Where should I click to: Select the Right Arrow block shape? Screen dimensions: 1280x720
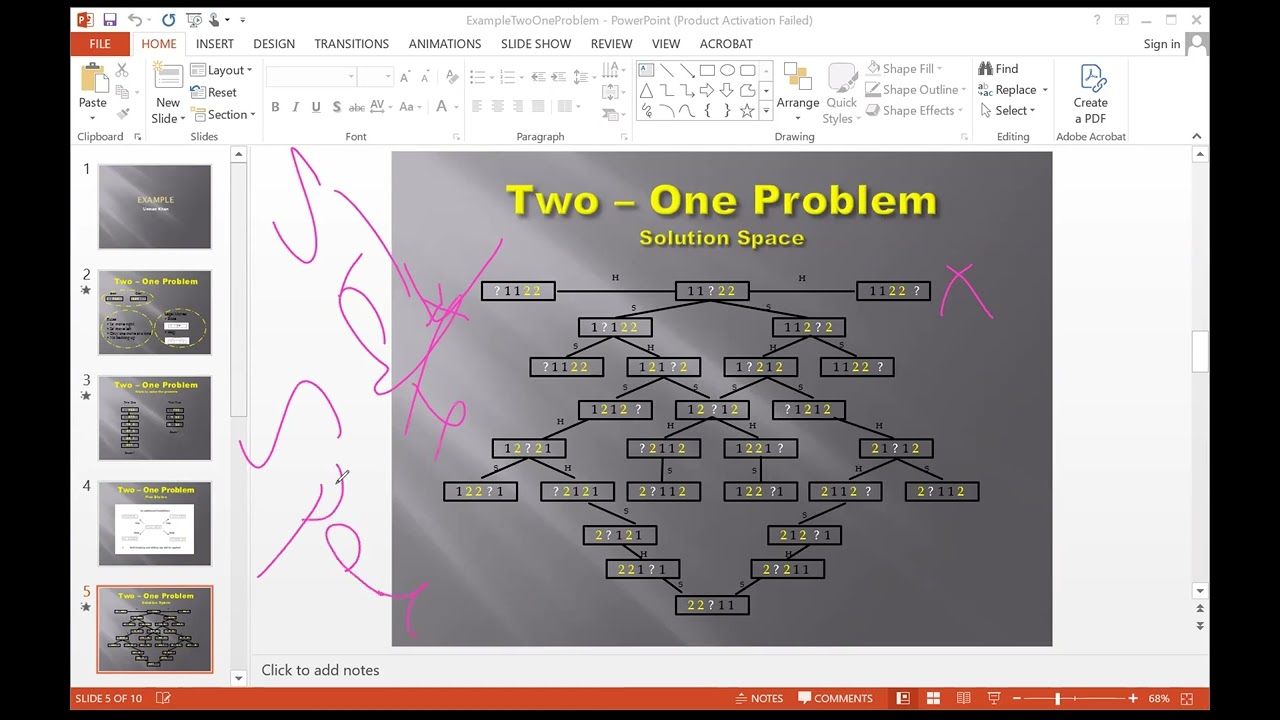(707, 91)
